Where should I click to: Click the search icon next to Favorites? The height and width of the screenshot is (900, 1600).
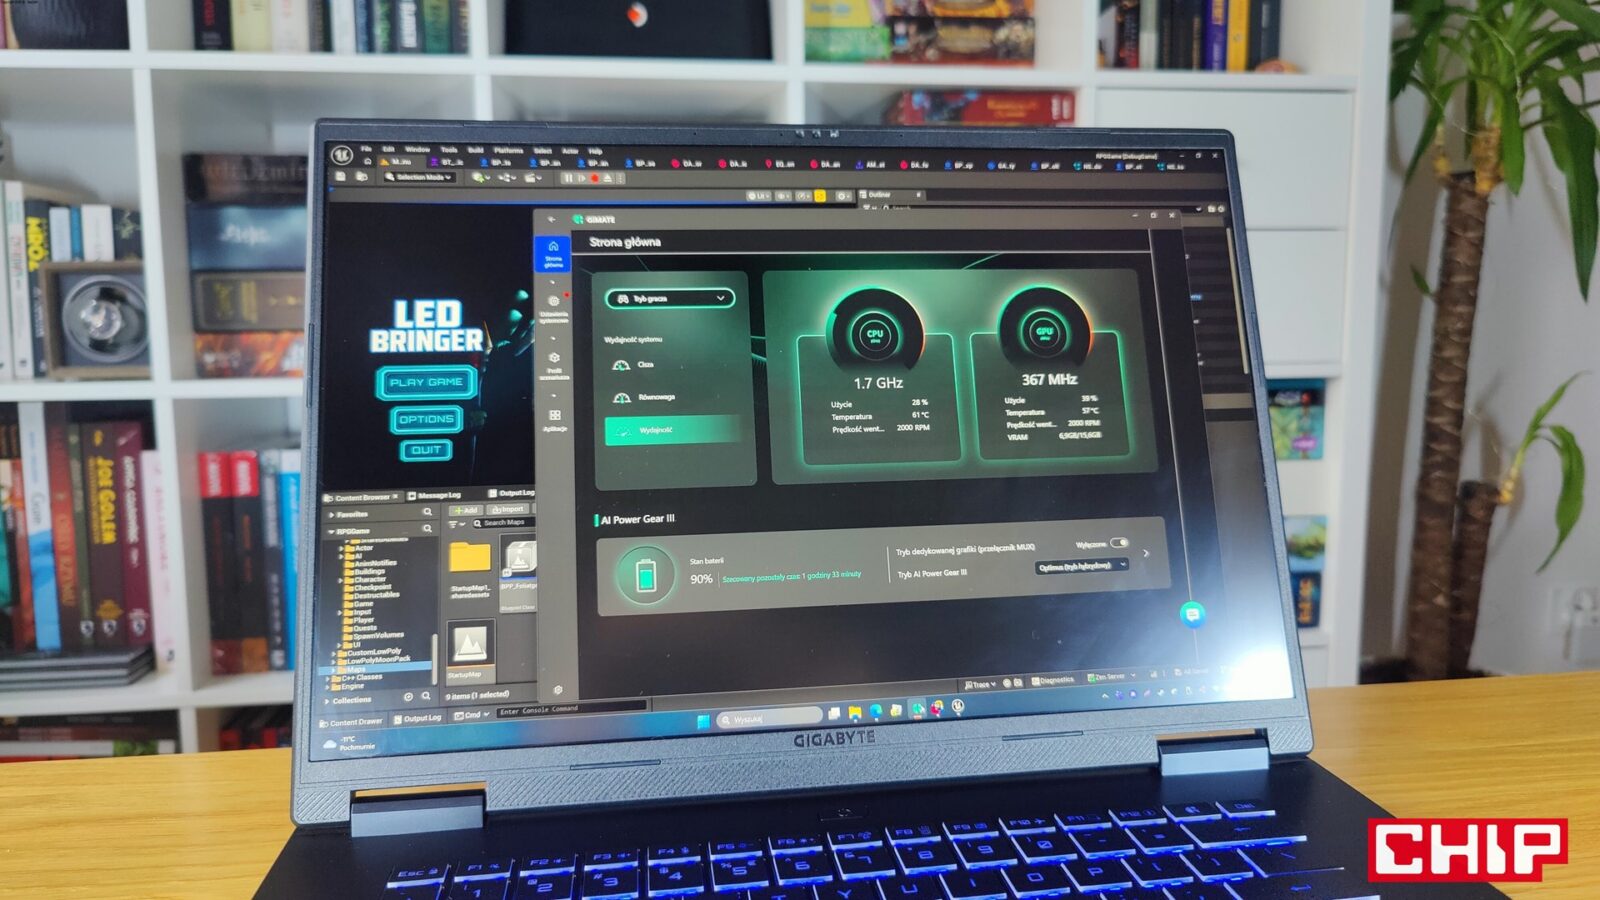pyautogui.click(x=427, y=512)
